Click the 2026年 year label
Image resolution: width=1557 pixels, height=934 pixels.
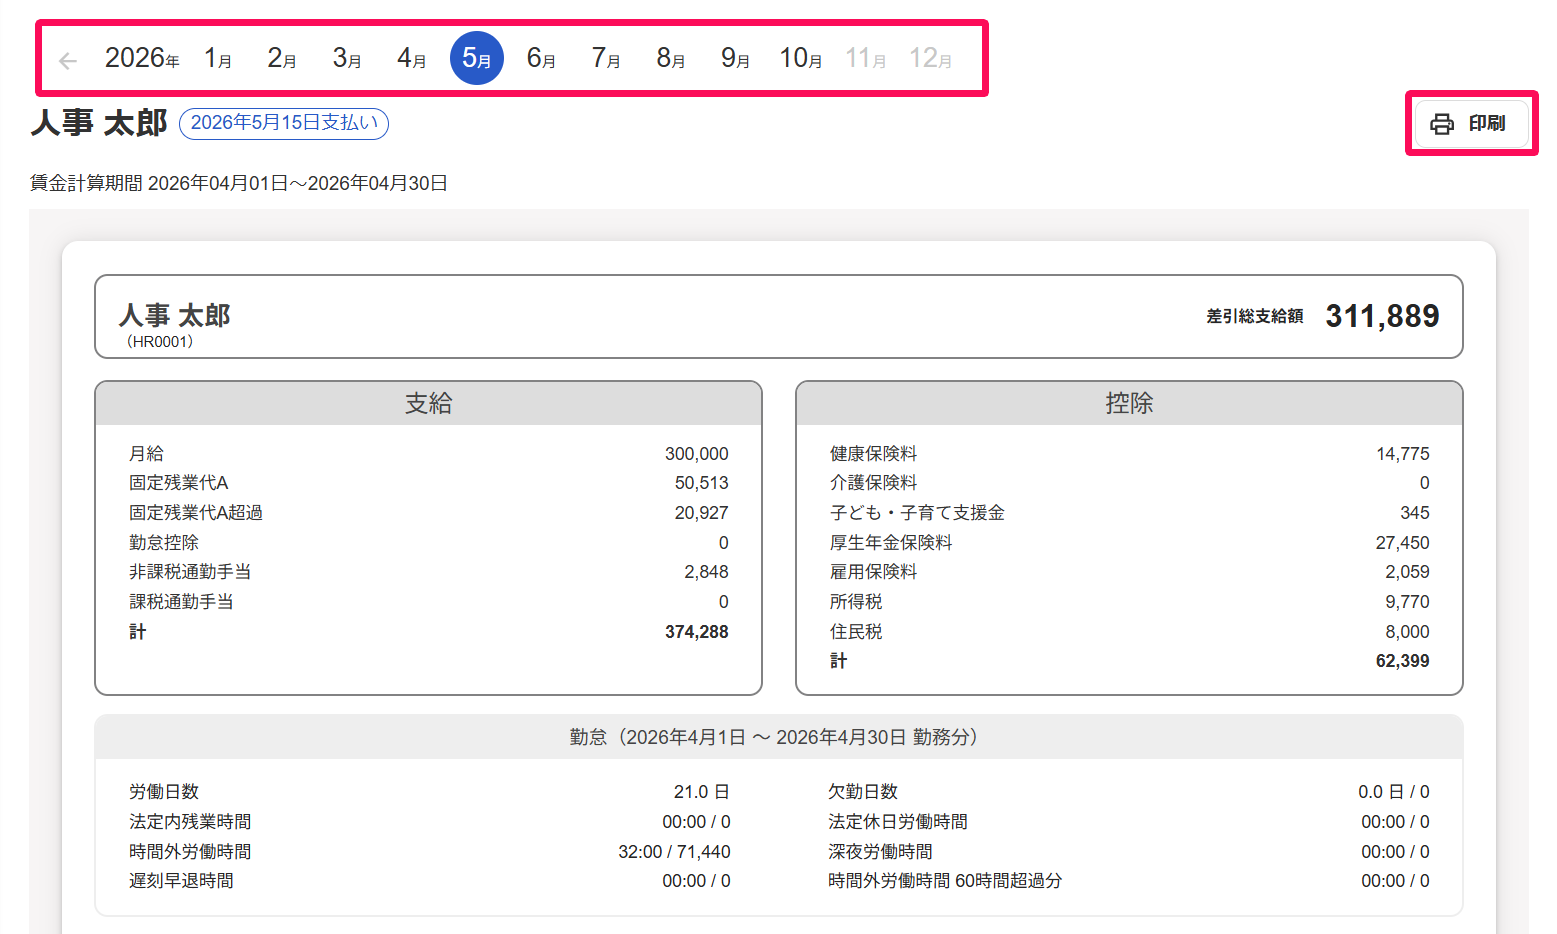tap(142, 59)
